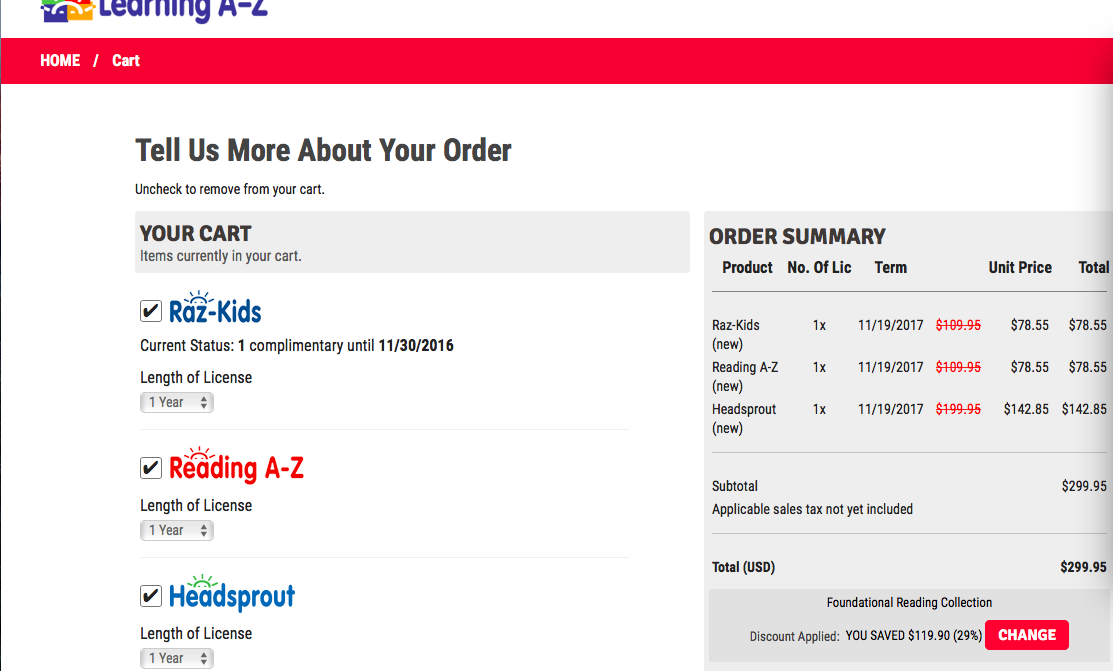
Task: Uncheck the Raz-Kids cart checkbox
Action: point(150,311)
